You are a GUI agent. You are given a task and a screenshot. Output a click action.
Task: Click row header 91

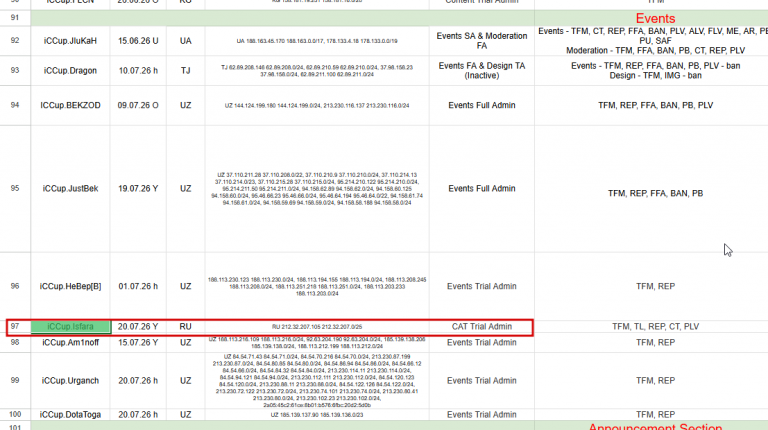pyautogui.click(x=15, y=18)
